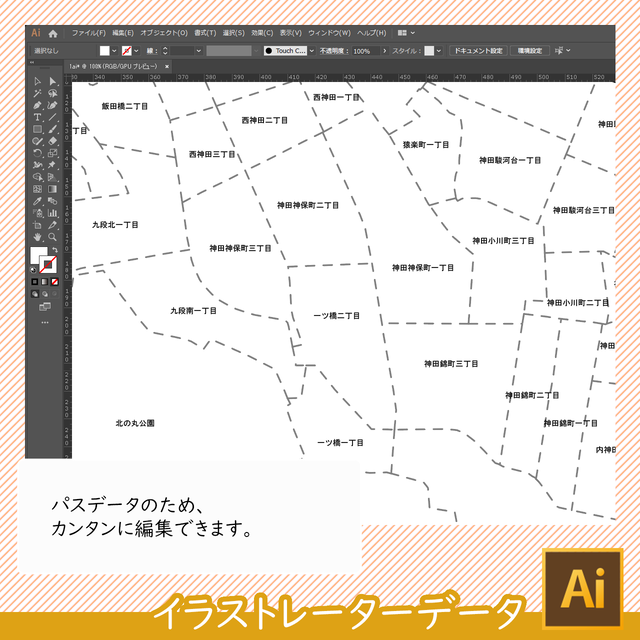
Task: Choose the Curvature tool
Action: (52, 105)
